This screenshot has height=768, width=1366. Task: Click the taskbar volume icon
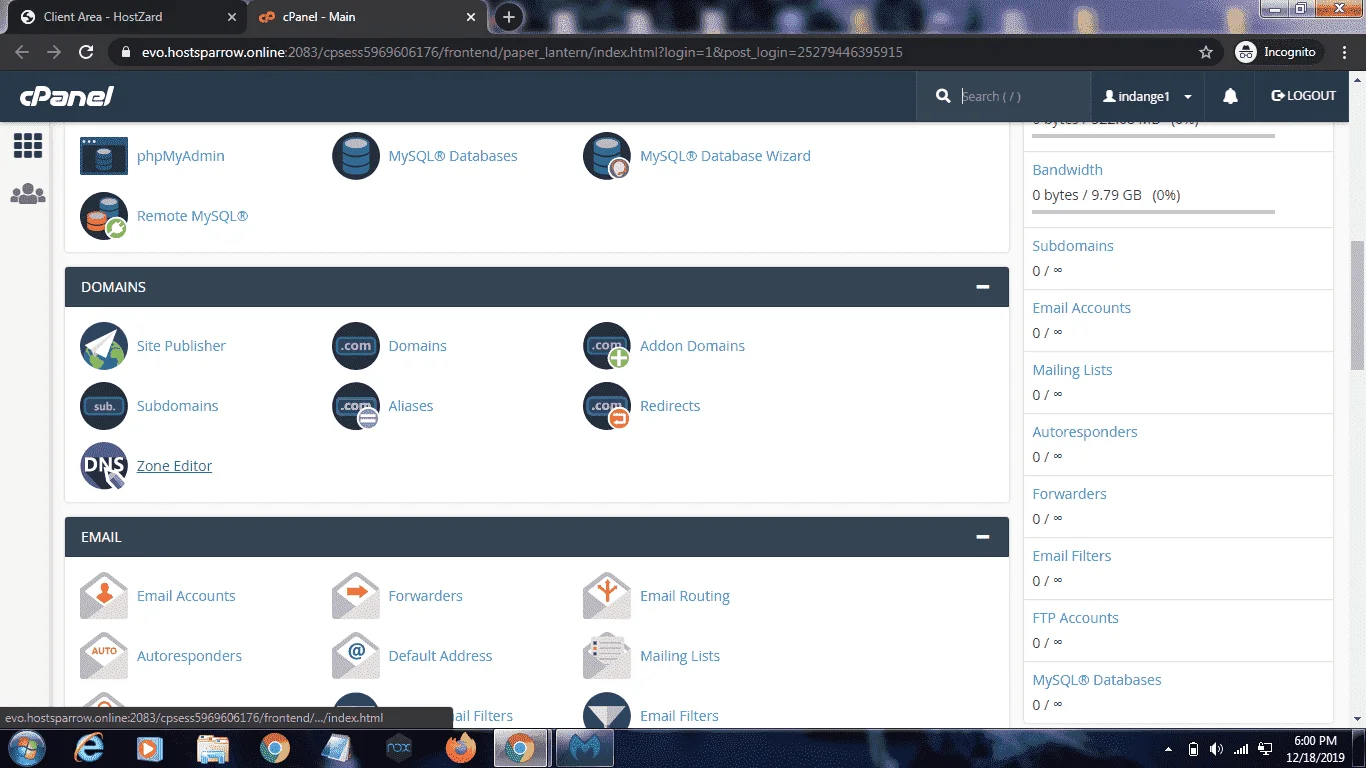click(1216, 749)
